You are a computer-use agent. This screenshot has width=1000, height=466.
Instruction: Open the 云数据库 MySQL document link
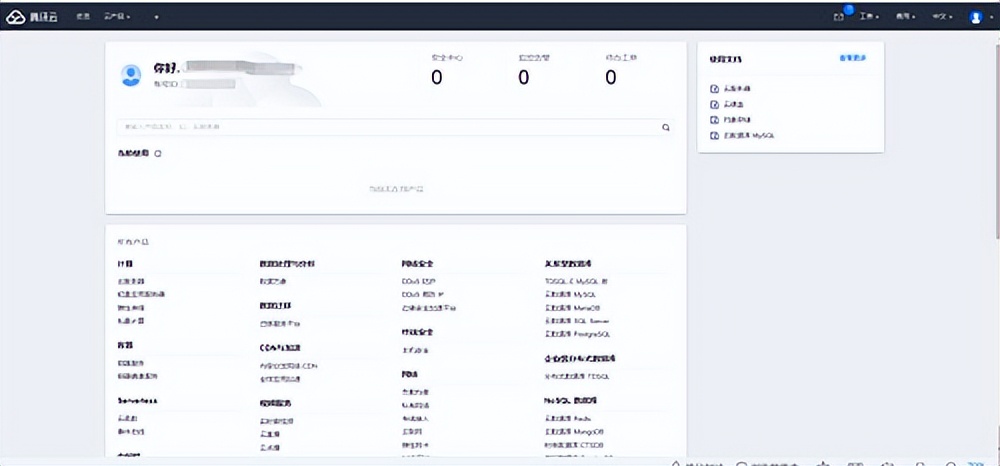pyautogui.click(x=749, y=136)
